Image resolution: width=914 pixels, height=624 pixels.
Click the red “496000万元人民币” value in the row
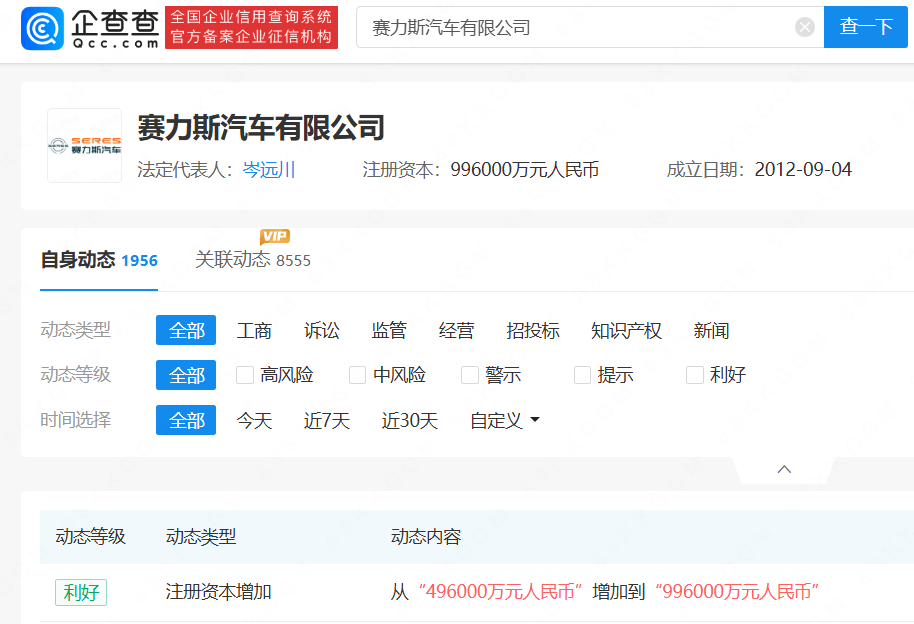(x=500, y=592)
